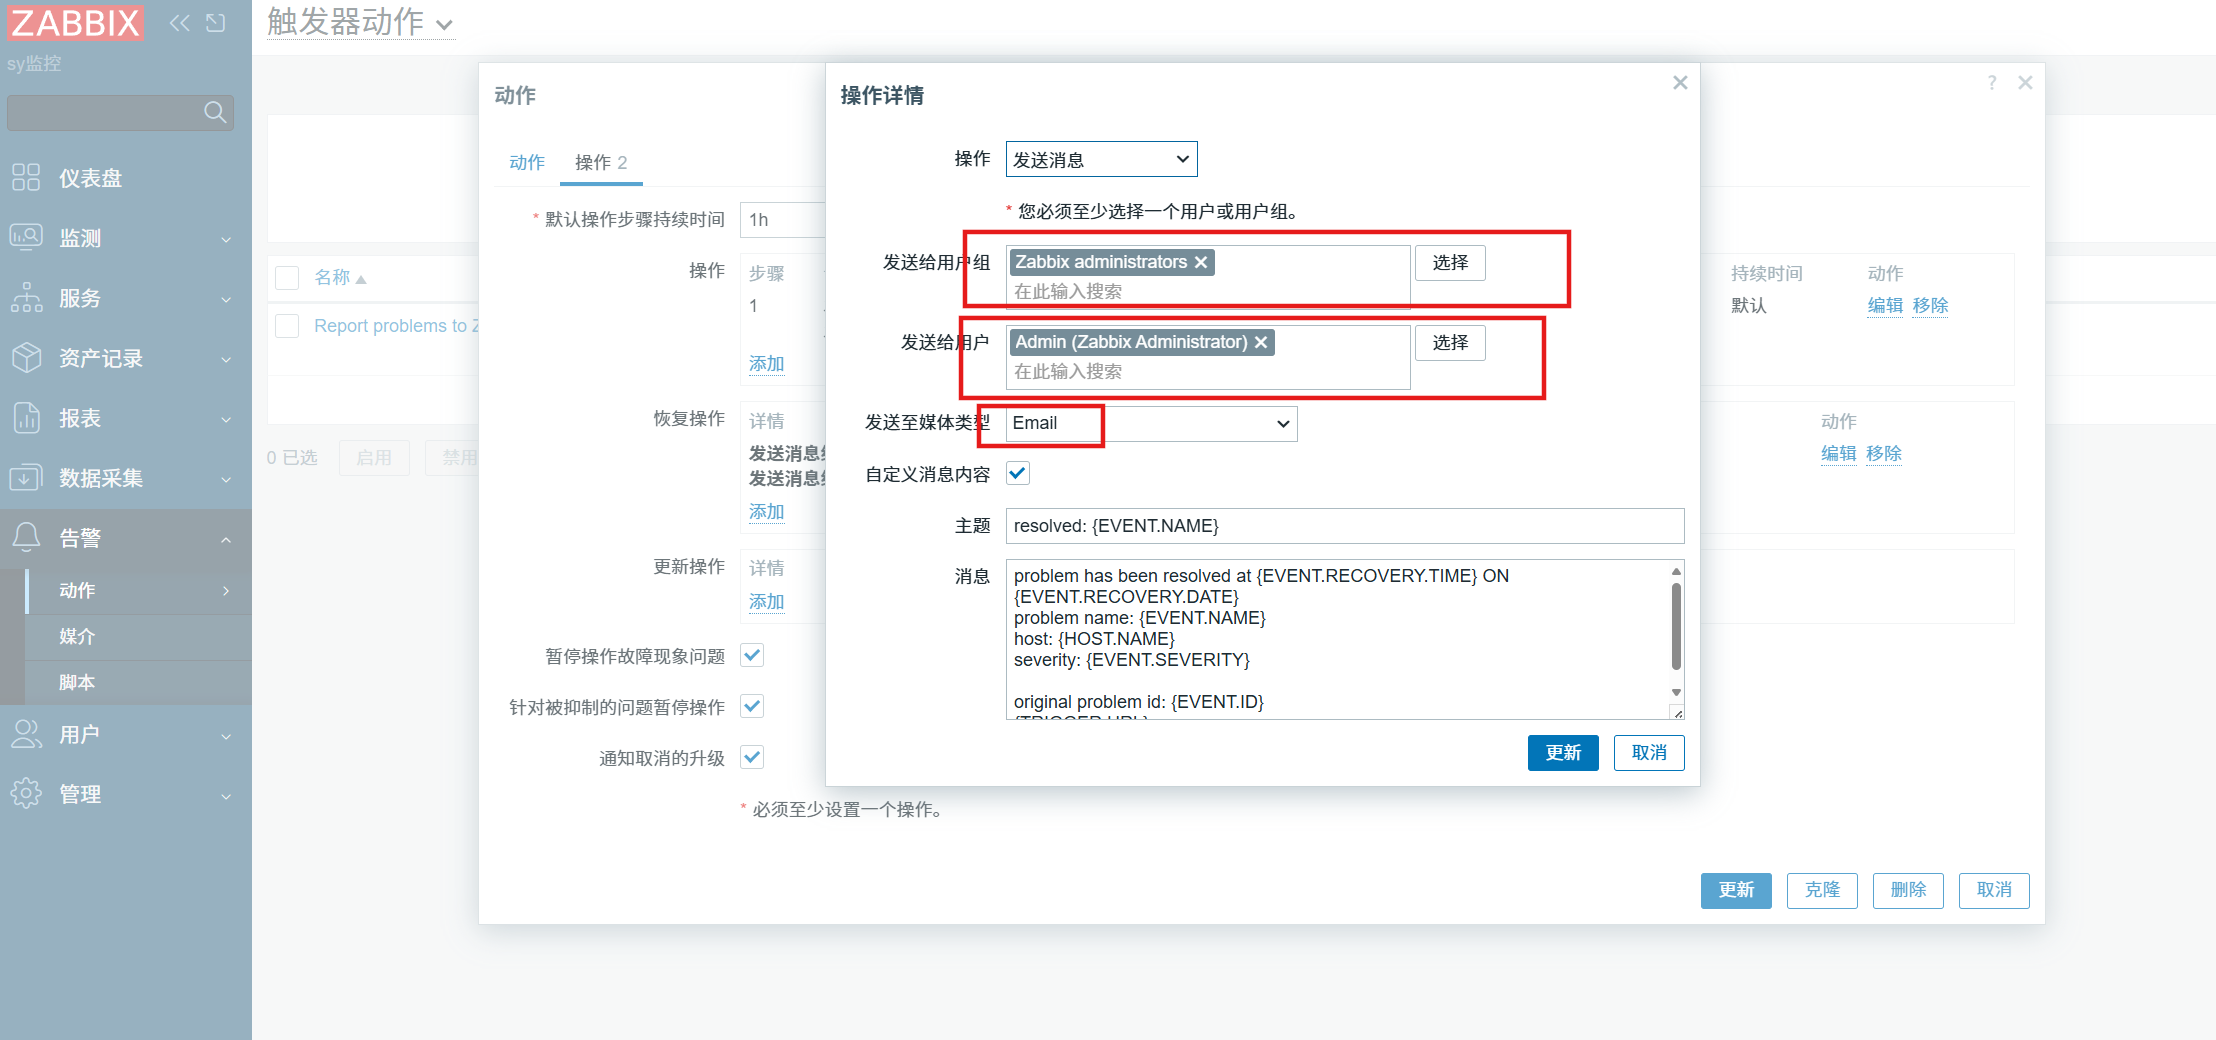2216x1040 pixels.
Task: Toggle 自定义消息内容 checkbox
Action: (x=1018, y=473)
